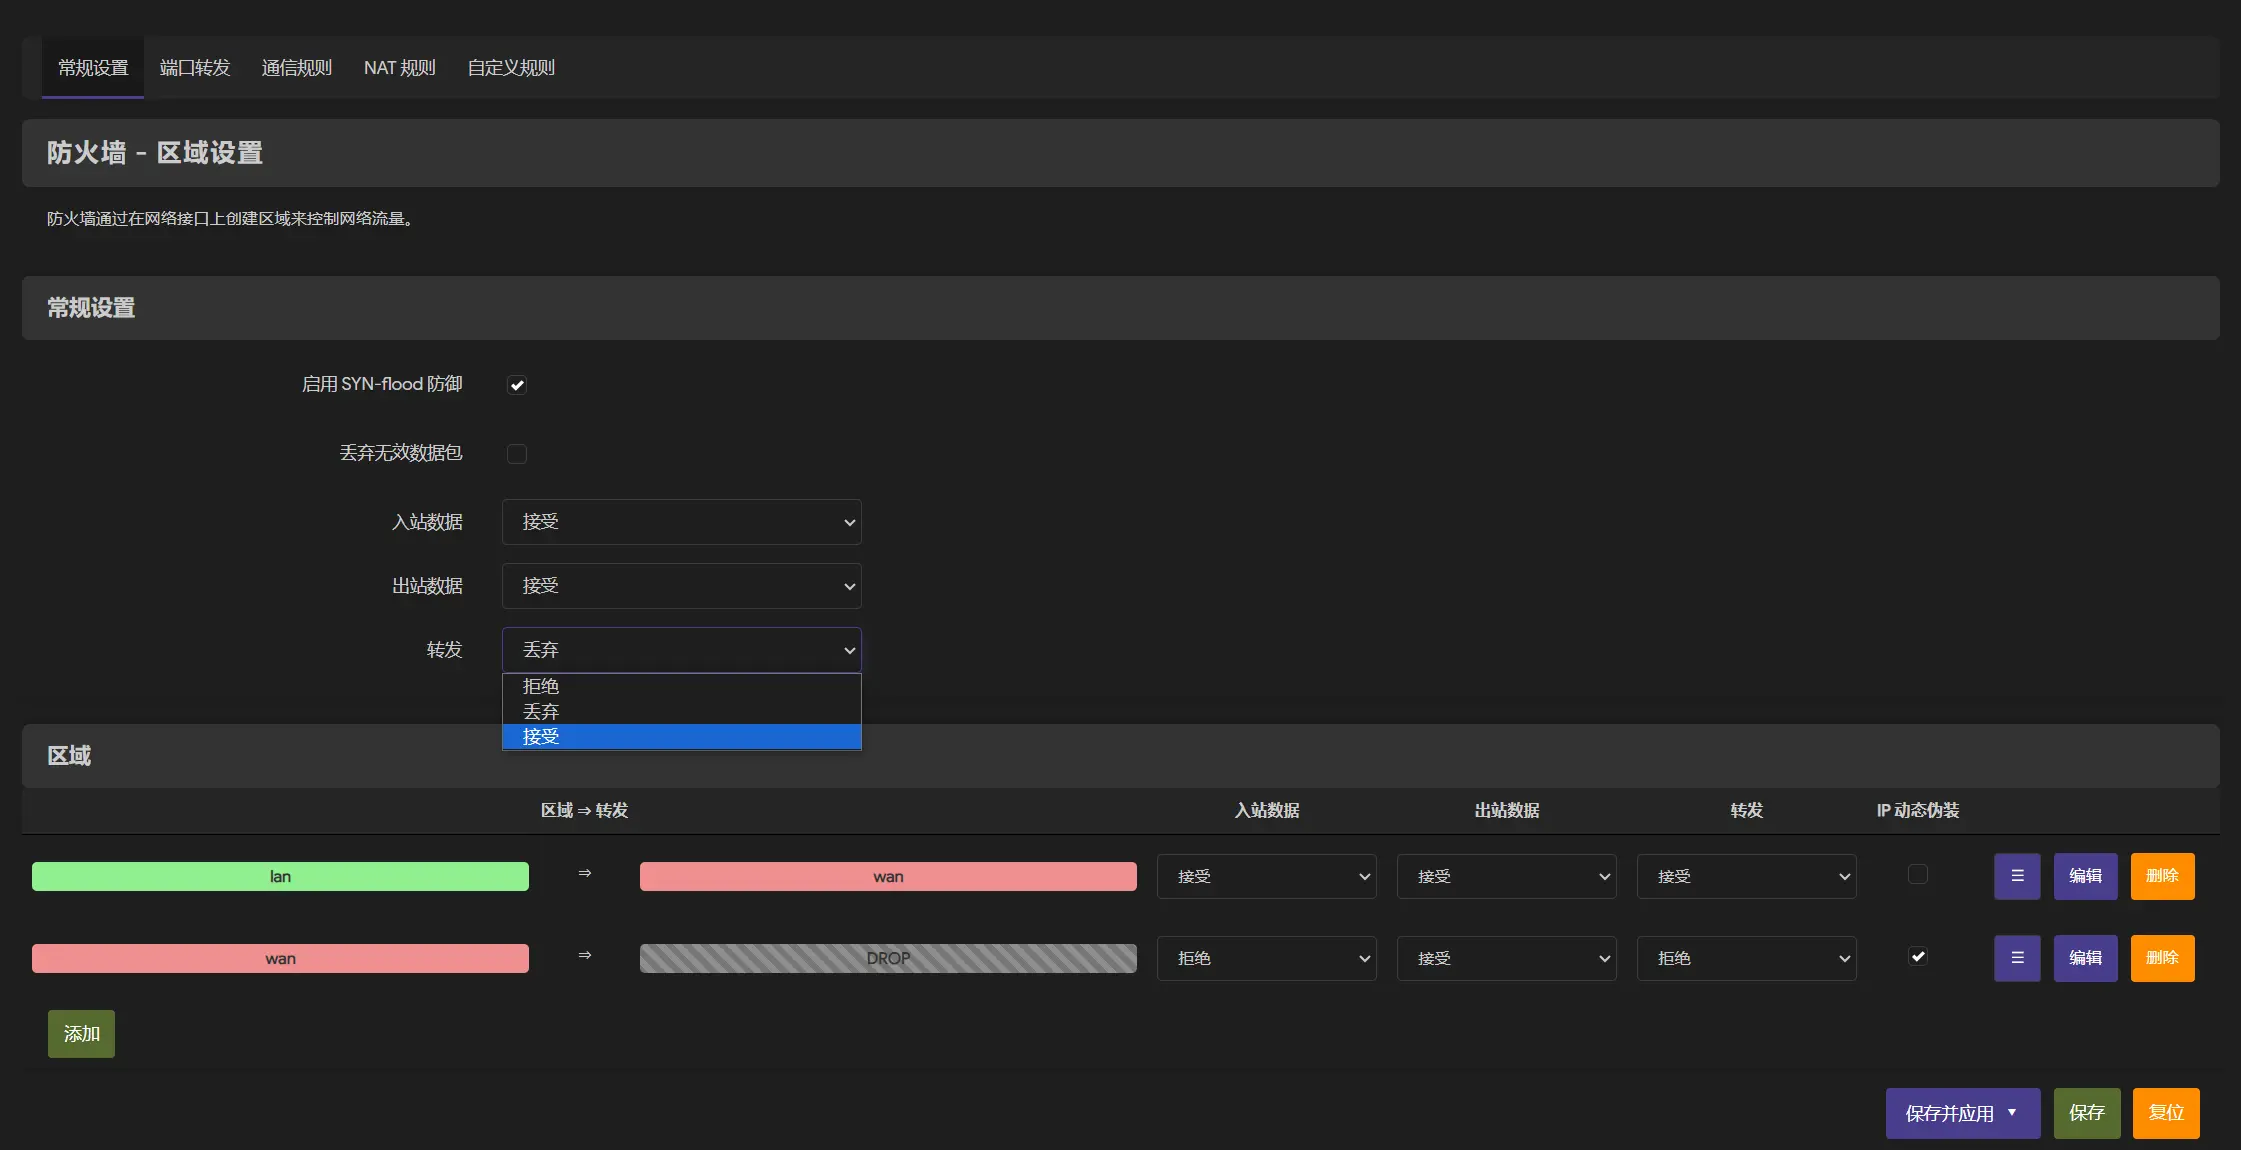Open the general outbound data dropdown
2241x1150 pixels.
[681, 586]
